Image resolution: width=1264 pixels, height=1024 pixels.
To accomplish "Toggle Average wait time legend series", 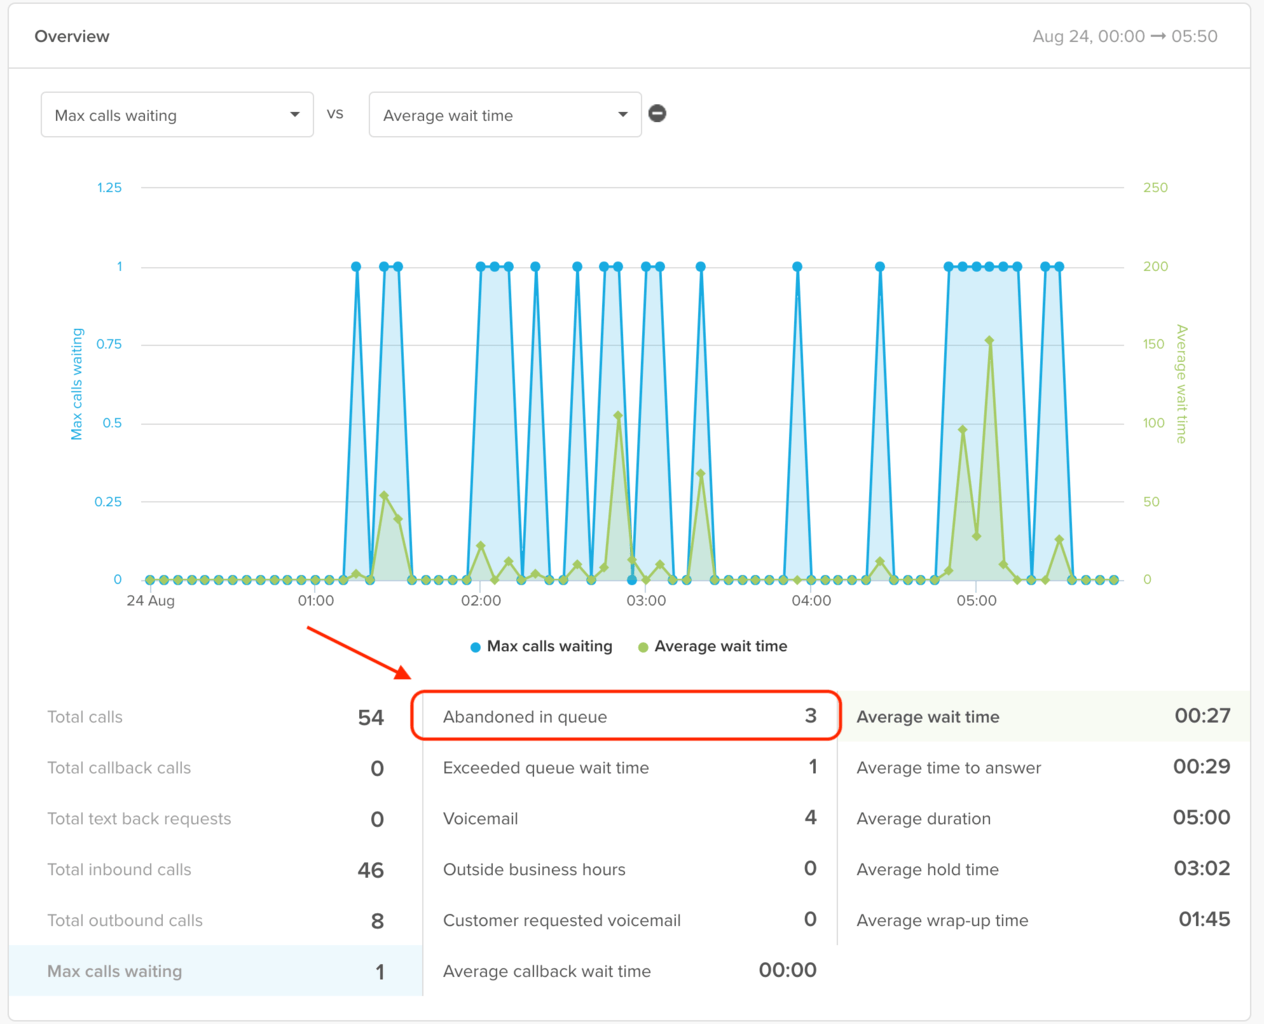I will click(x=712, y=647).
